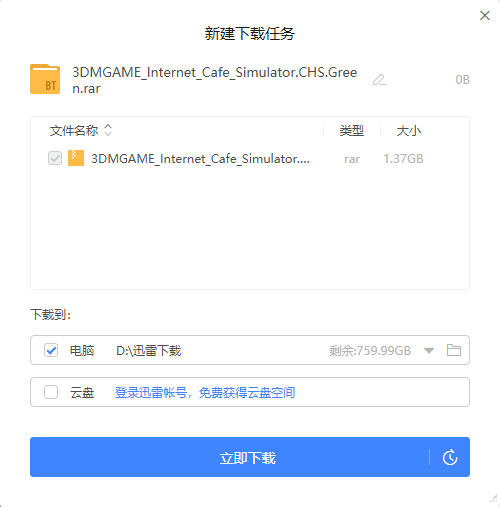Enable the 云盘 cloud disk checkbox

coord(51,392)
